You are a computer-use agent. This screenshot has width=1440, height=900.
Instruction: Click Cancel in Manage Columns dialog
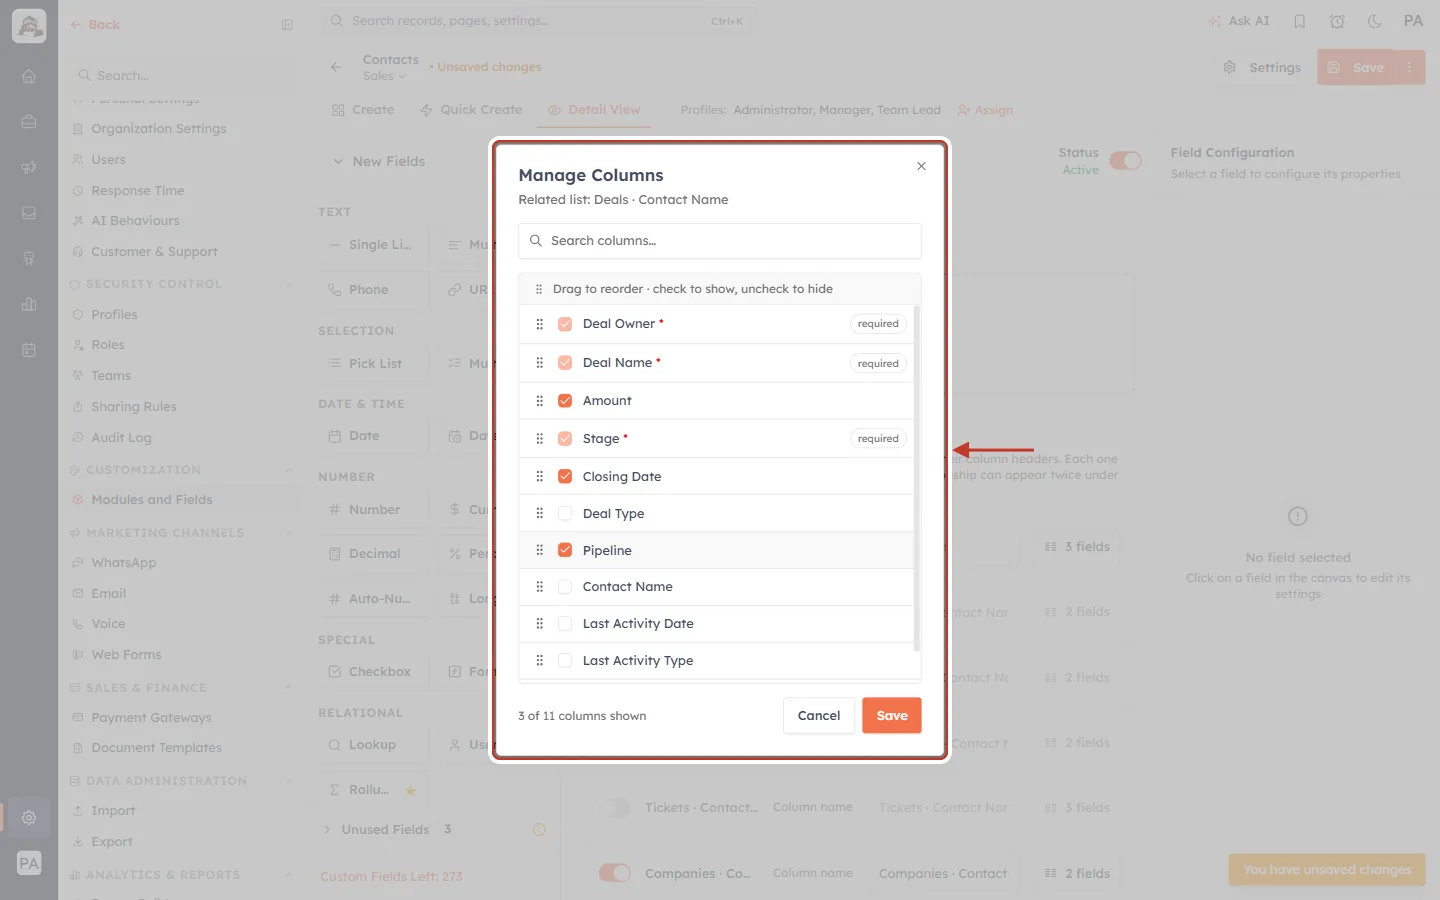pyautogui.click(x=819, y=716)
